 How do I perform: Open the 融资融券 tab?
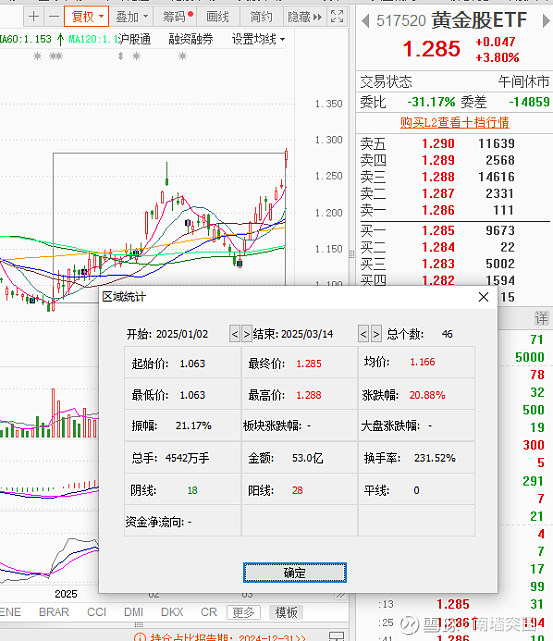(x=190, y=39)
